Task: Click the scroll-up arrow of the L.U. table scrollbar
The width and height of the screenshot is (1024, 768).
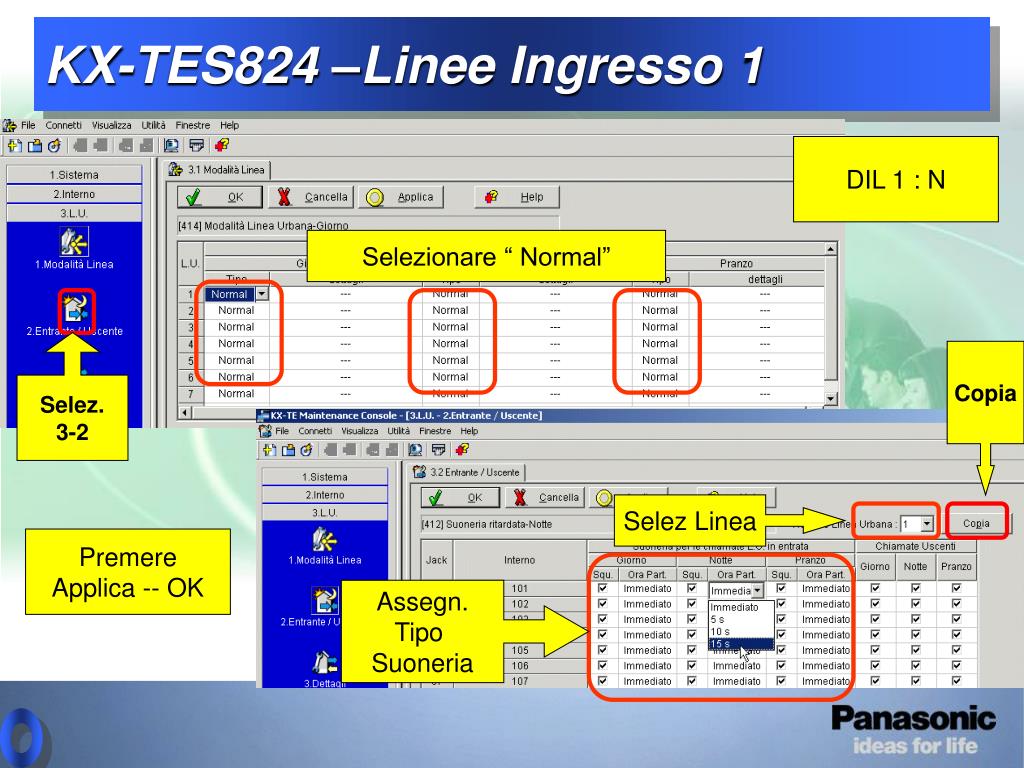Action: 830,249
